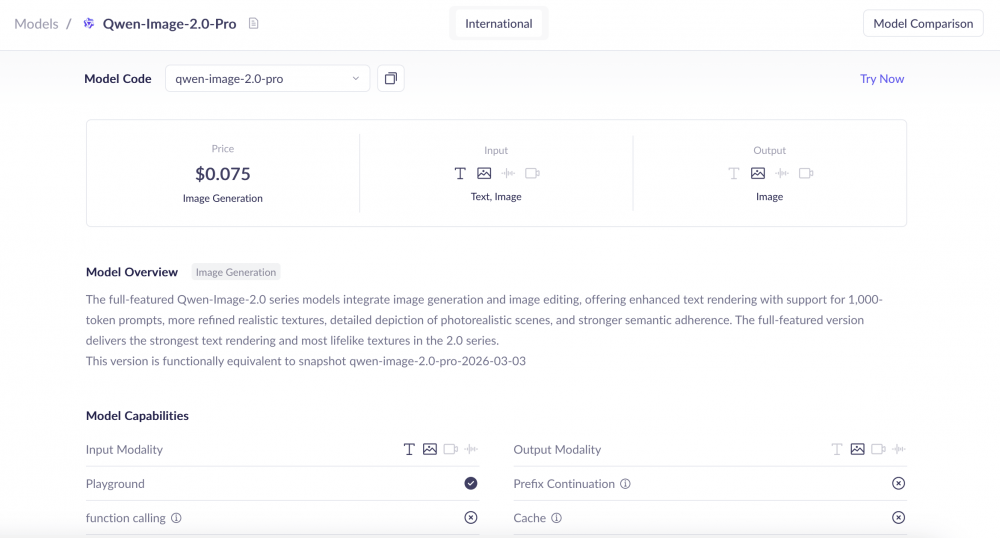Click the Cache info icon

[x=557, y=518]
